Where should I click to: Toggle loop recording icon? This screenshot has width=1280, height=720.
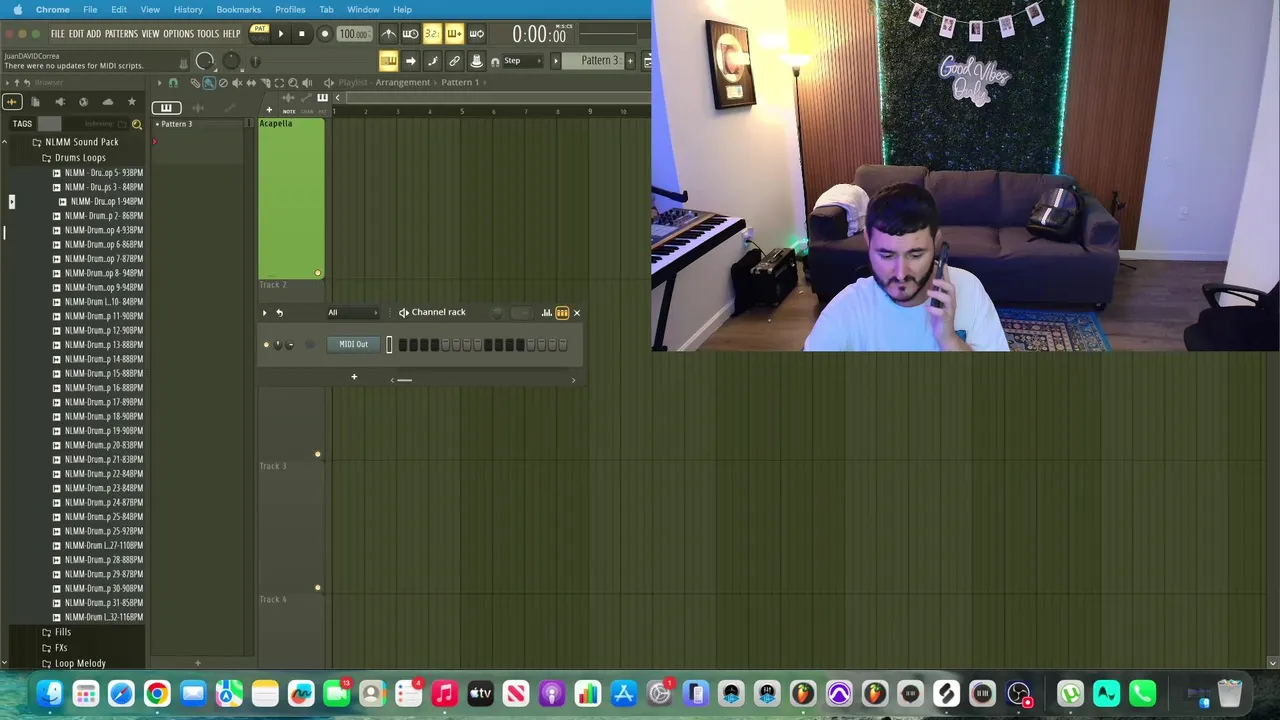click(x=477, y=34)
